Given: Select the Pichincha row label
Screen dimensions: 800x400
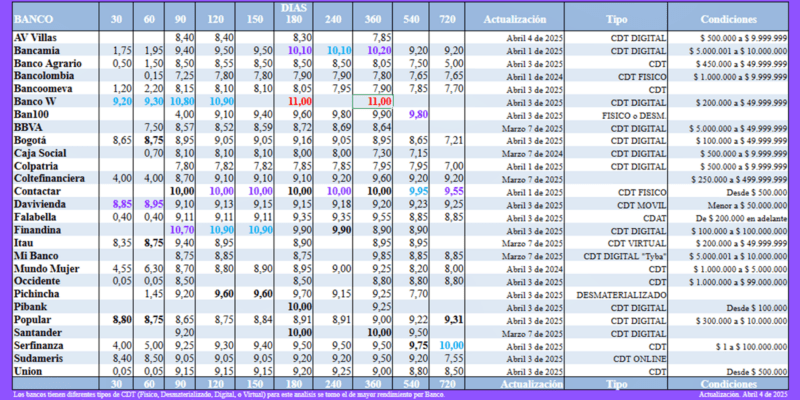Looking at the screenshot, I should click(36, 294).
